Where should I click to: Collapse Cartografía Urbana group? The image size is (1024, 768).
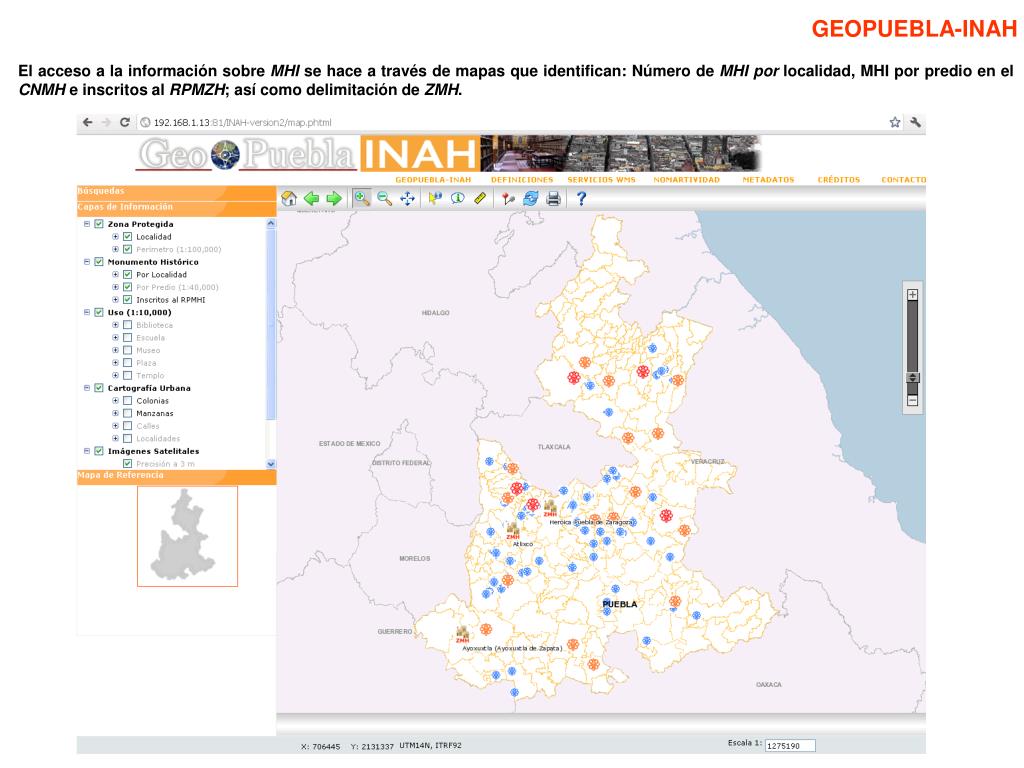tap(86, 388)
